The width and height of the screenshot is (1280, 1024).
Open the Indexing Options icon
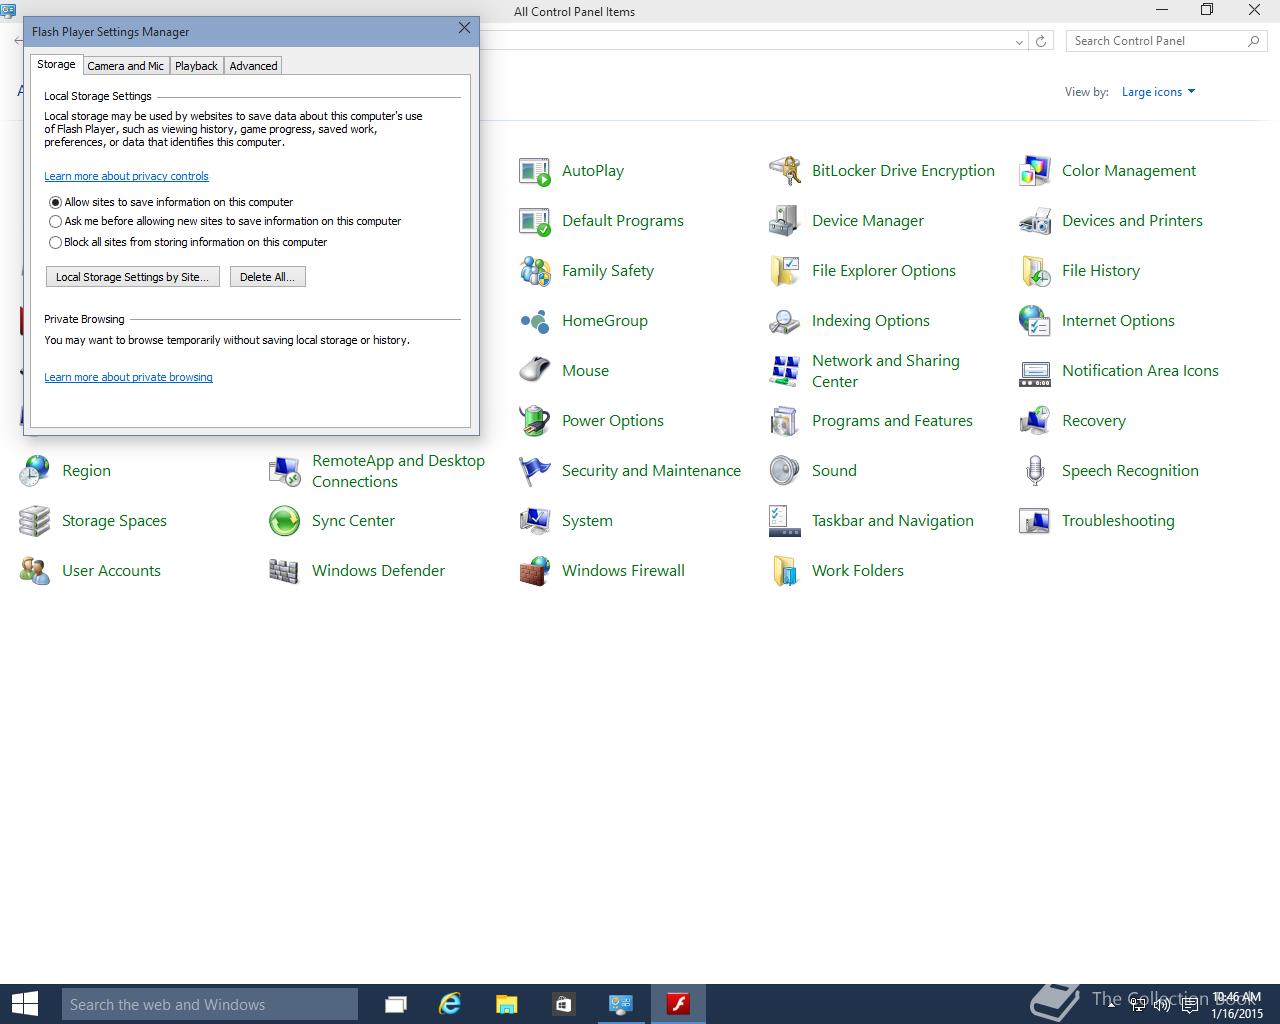coord(785,321)
